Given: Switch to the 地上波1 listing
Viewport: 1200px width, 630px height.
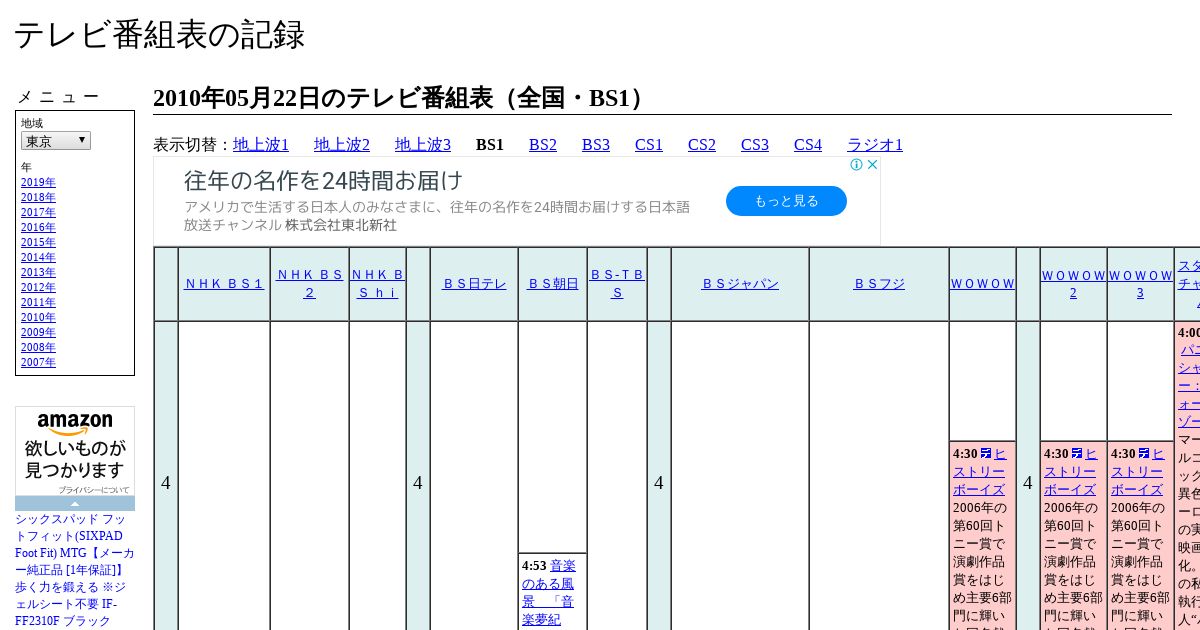Looking at the screenshot, I should coord(261,145).
